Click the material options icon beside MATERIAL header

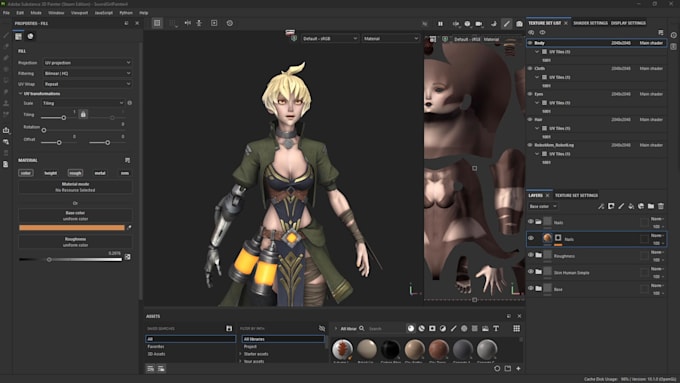[127, 160]
